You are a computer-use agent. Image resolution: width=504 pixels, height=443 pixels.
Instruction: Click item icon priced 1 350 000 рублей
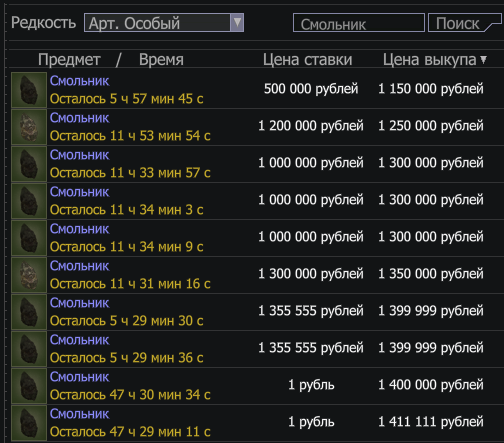click(x=29, y=275)
